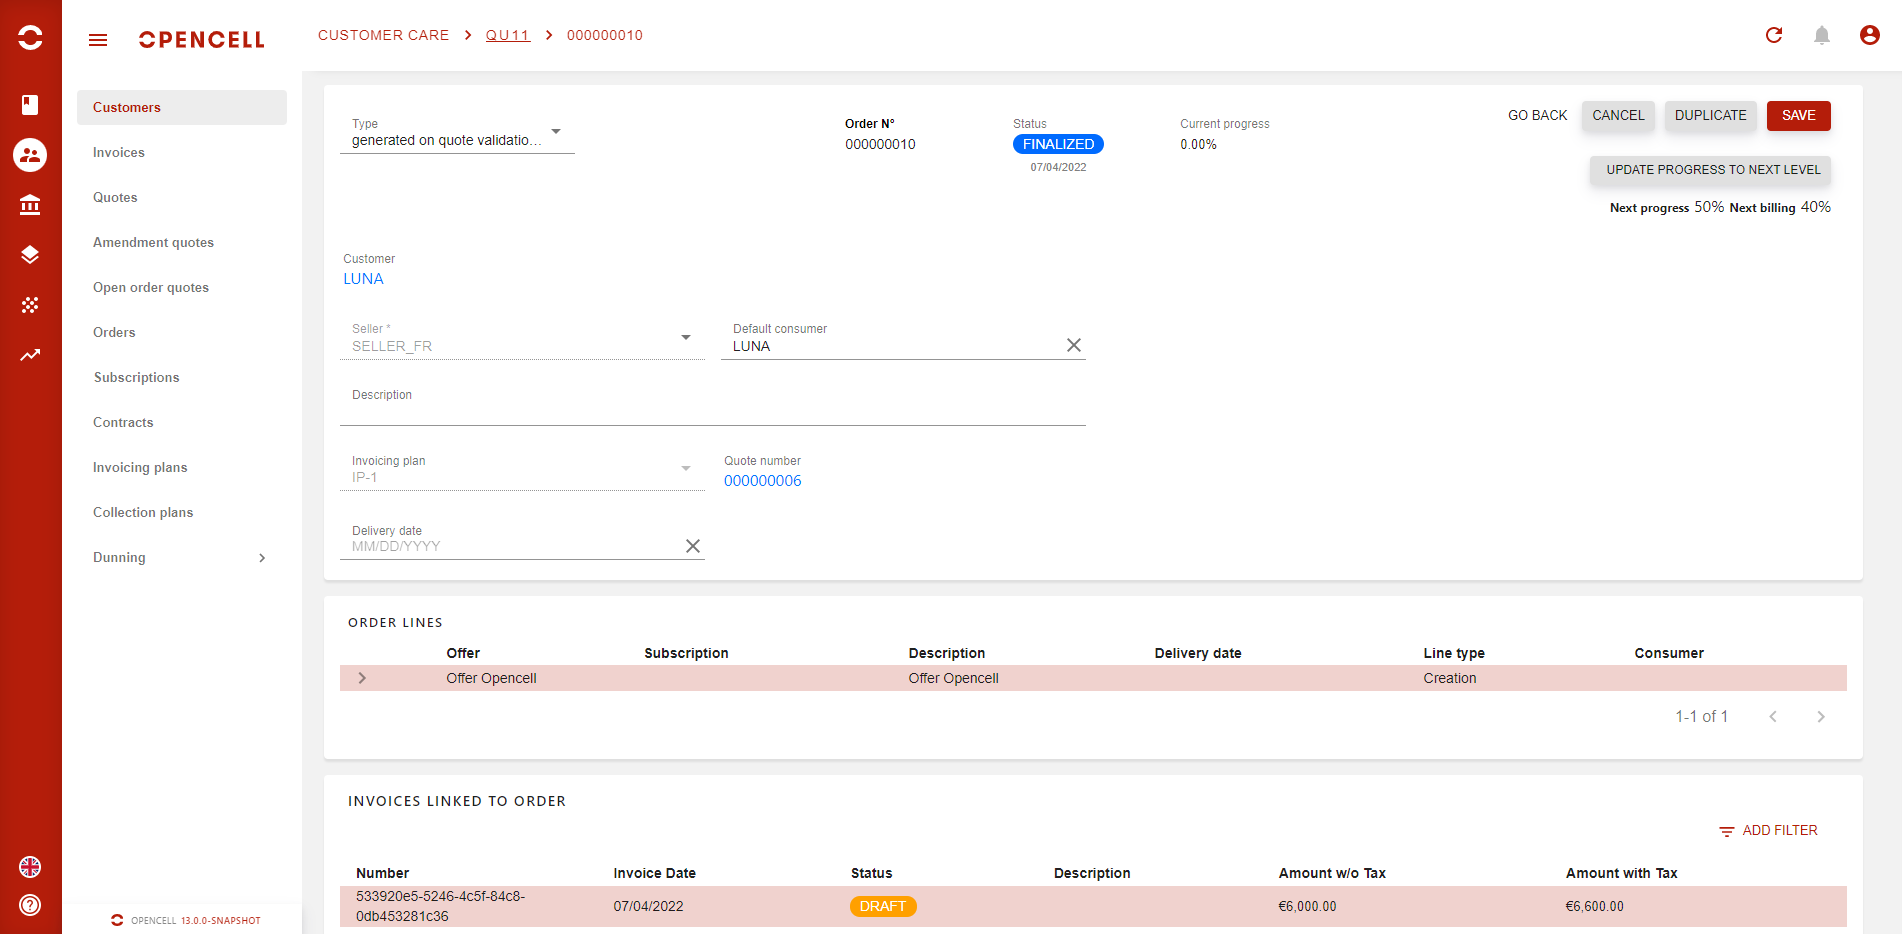Viewport: 1902px width, 934px height.
Task: Open the Type dropdown
Action: coord(556,132)
